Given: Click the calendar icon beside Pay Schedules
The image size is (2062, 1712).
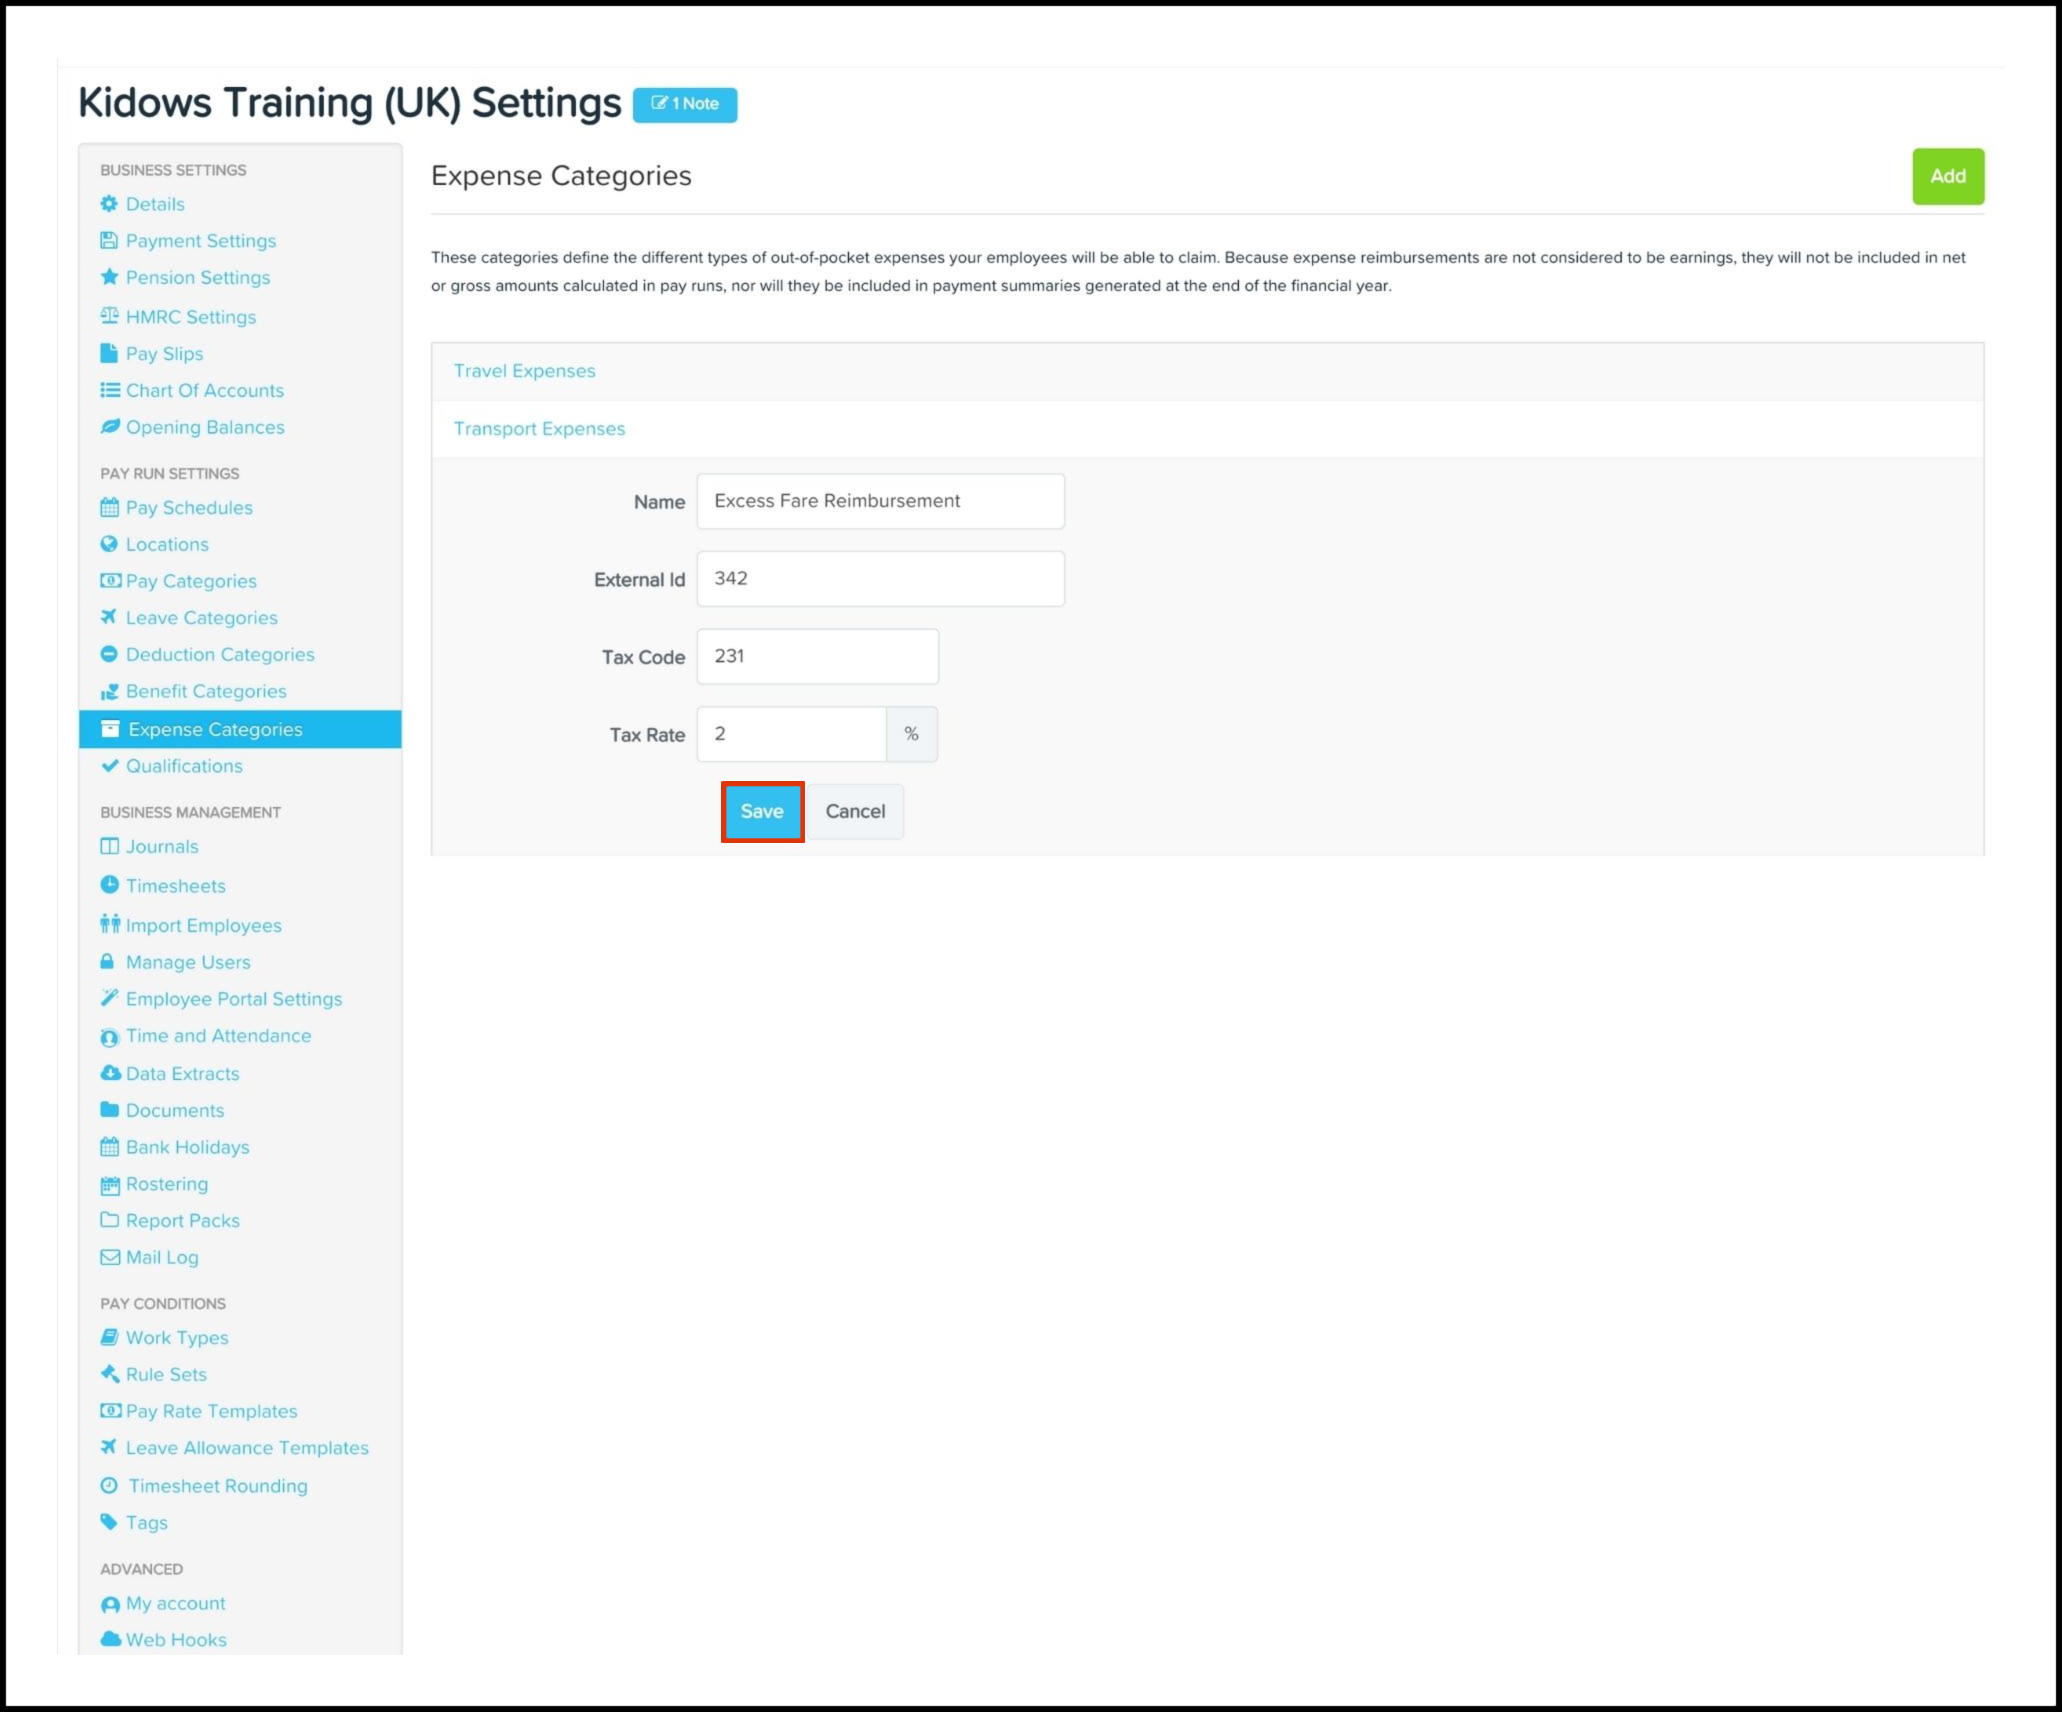Looking at the screenshot, I should point(109,508).
